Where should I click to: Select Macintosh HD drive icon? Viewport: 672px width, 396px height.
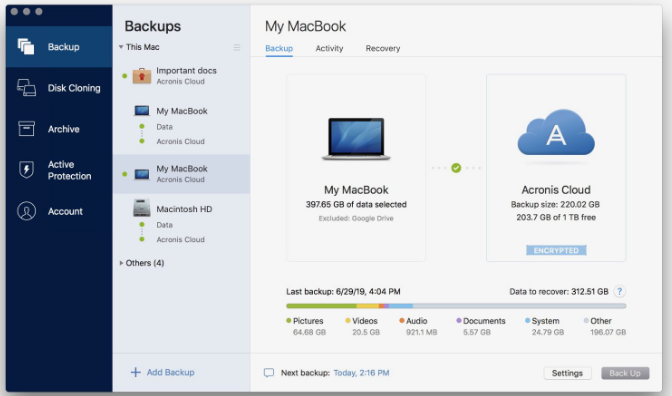click(141, 208)
